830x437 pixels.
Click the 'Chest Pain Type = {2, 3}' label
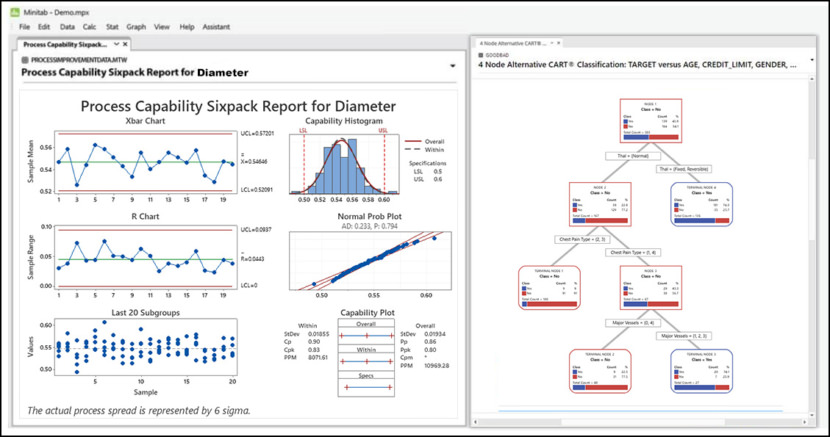tap(582, 239)
